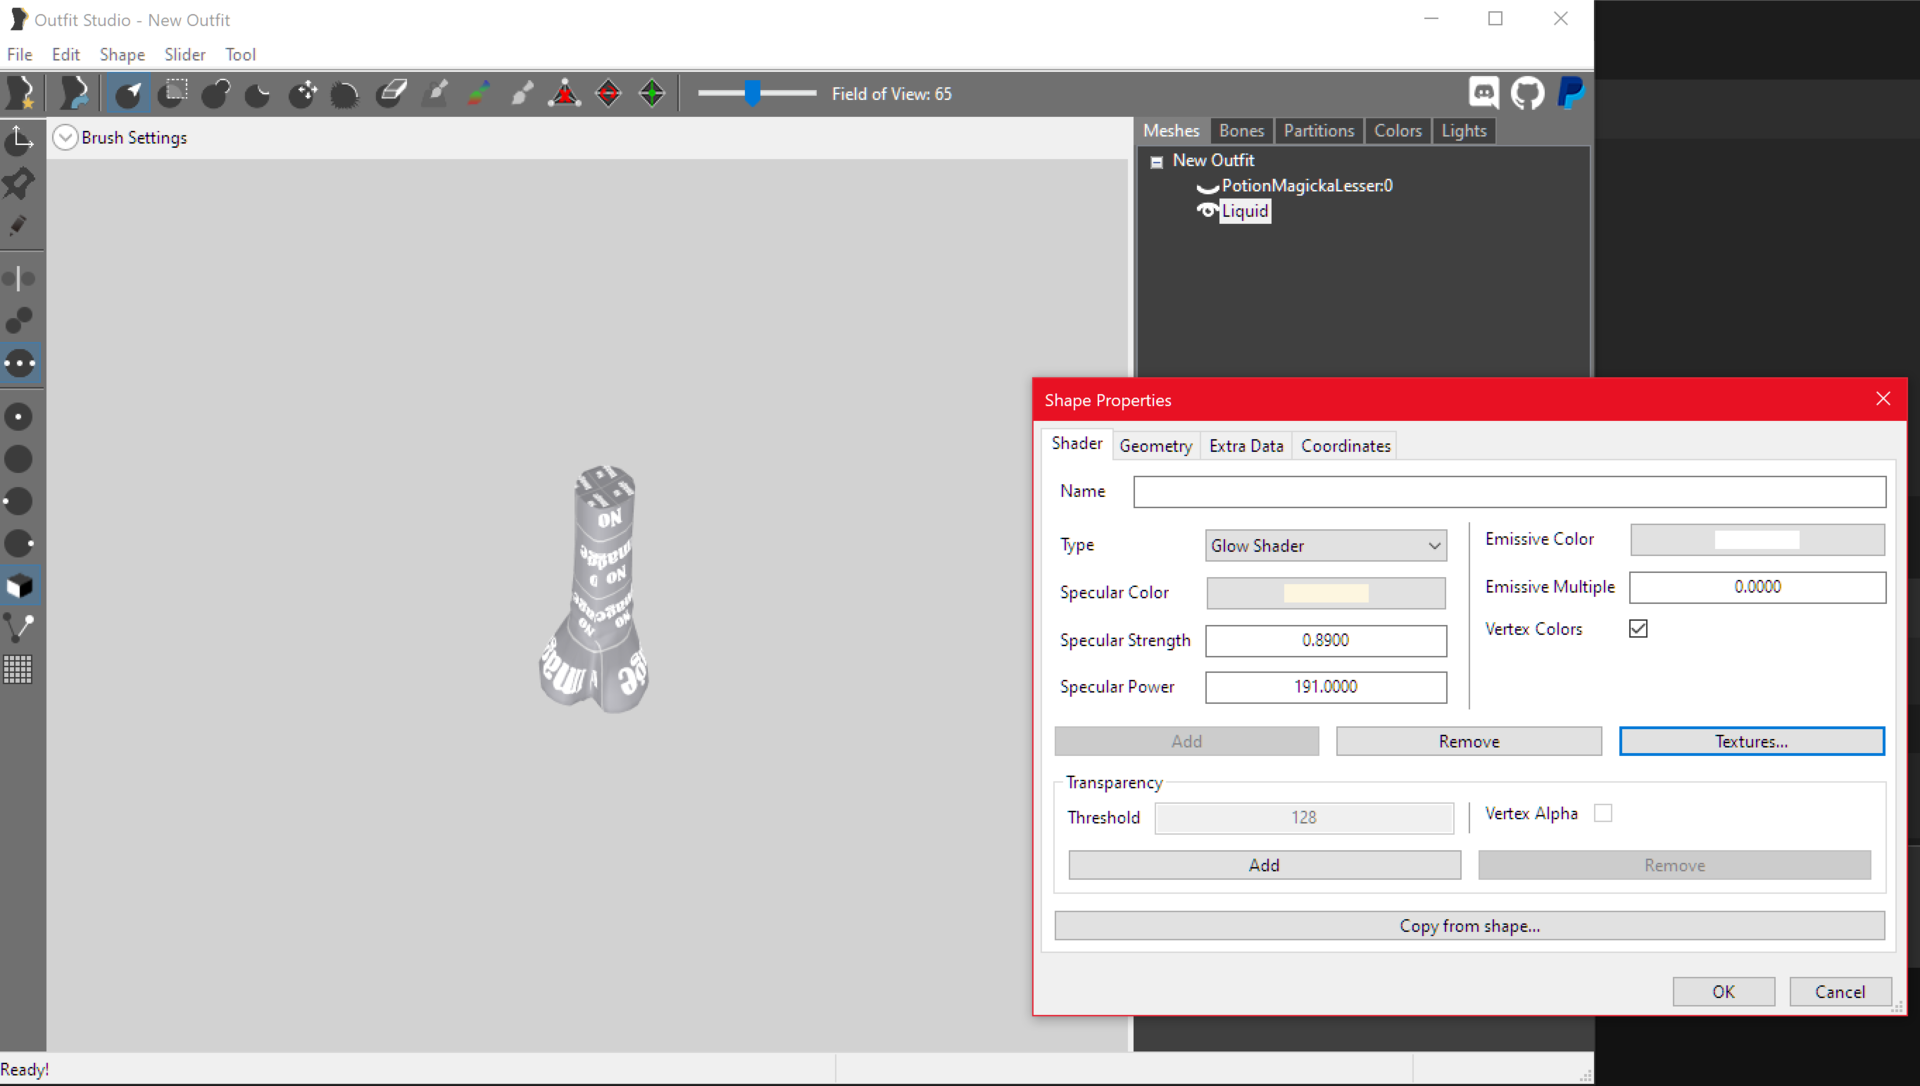Toggle the X-Mirror brush icon
1920x1086 pixels.
pyautogui.click(x=19, y=278)
